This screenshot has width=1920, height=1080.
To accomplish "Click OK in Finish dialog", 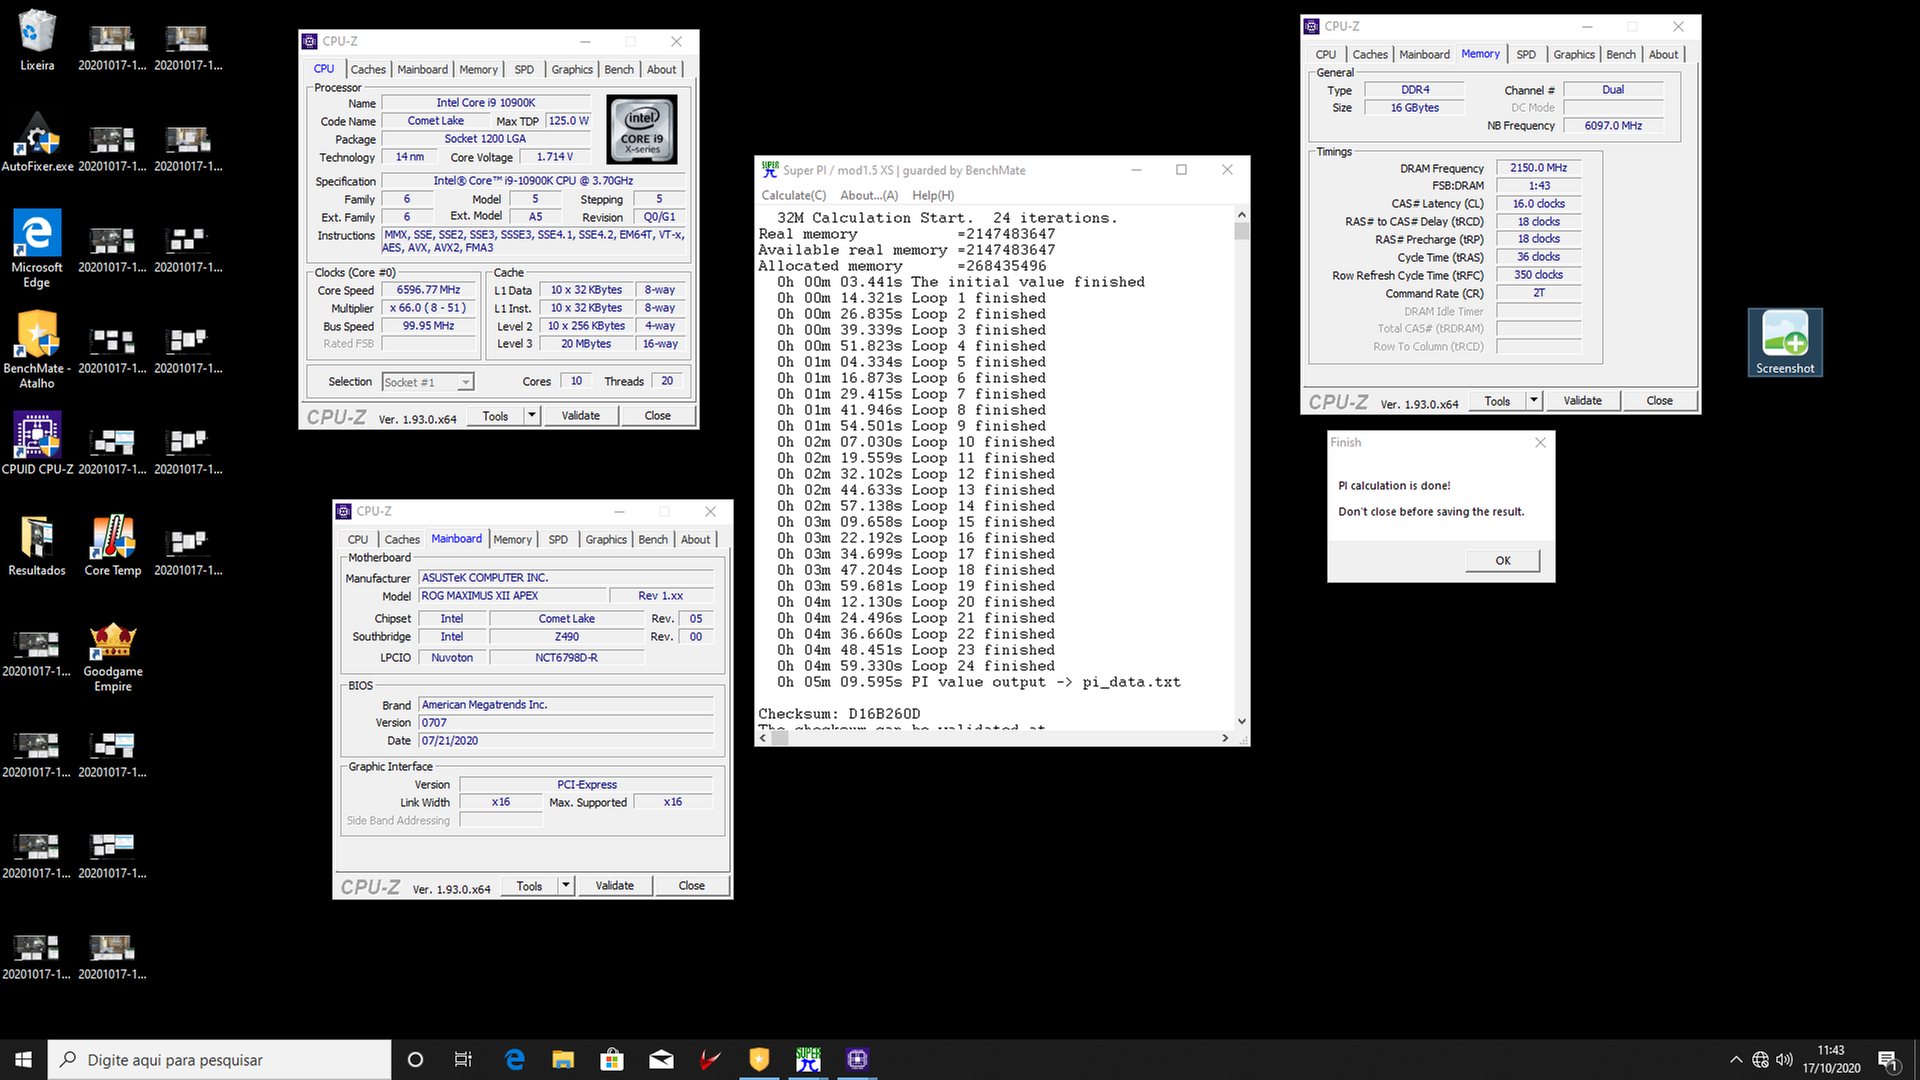I will tap(1503, 561).
